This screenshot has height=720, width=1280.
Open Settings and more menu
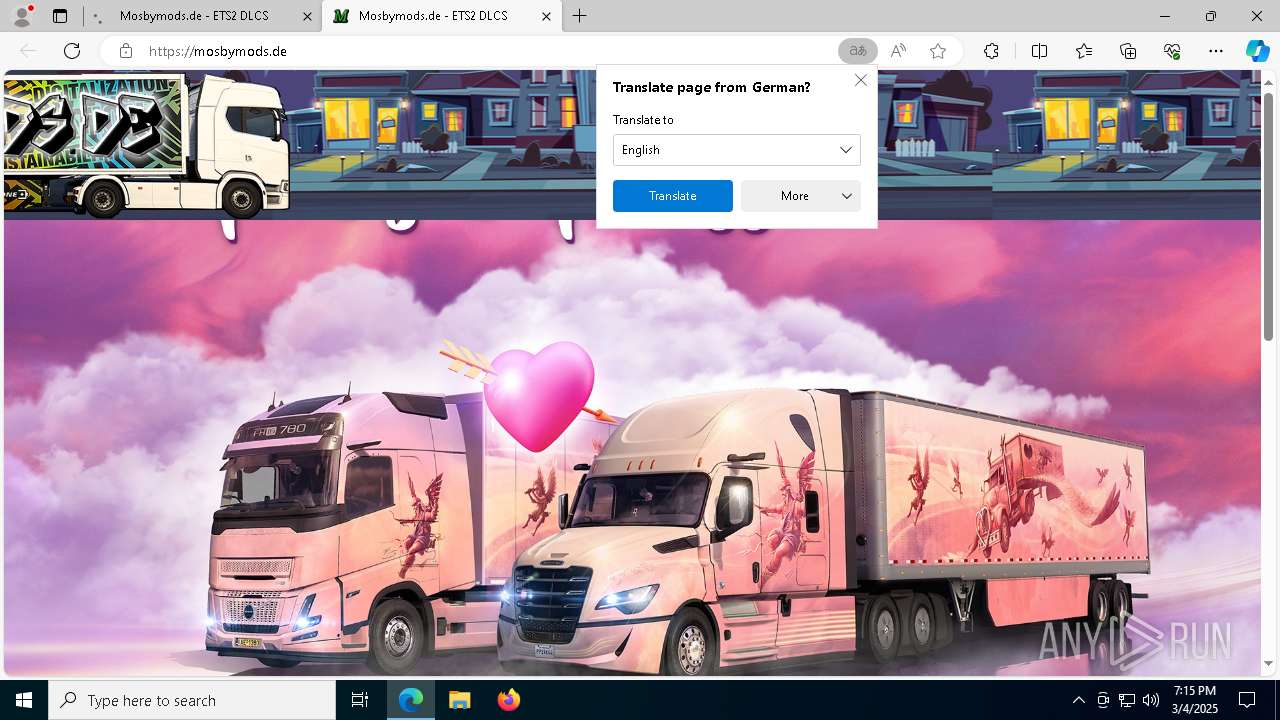(1216, 51)
